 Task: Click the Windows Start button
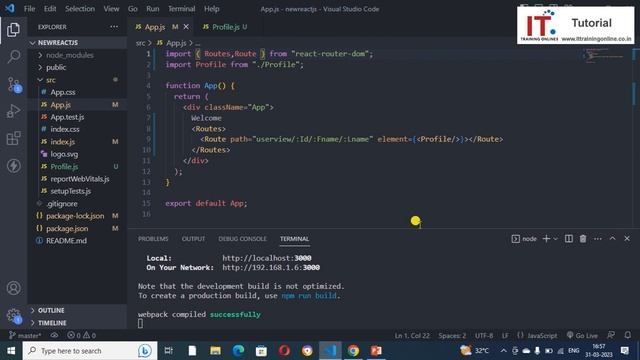point(11,351)
